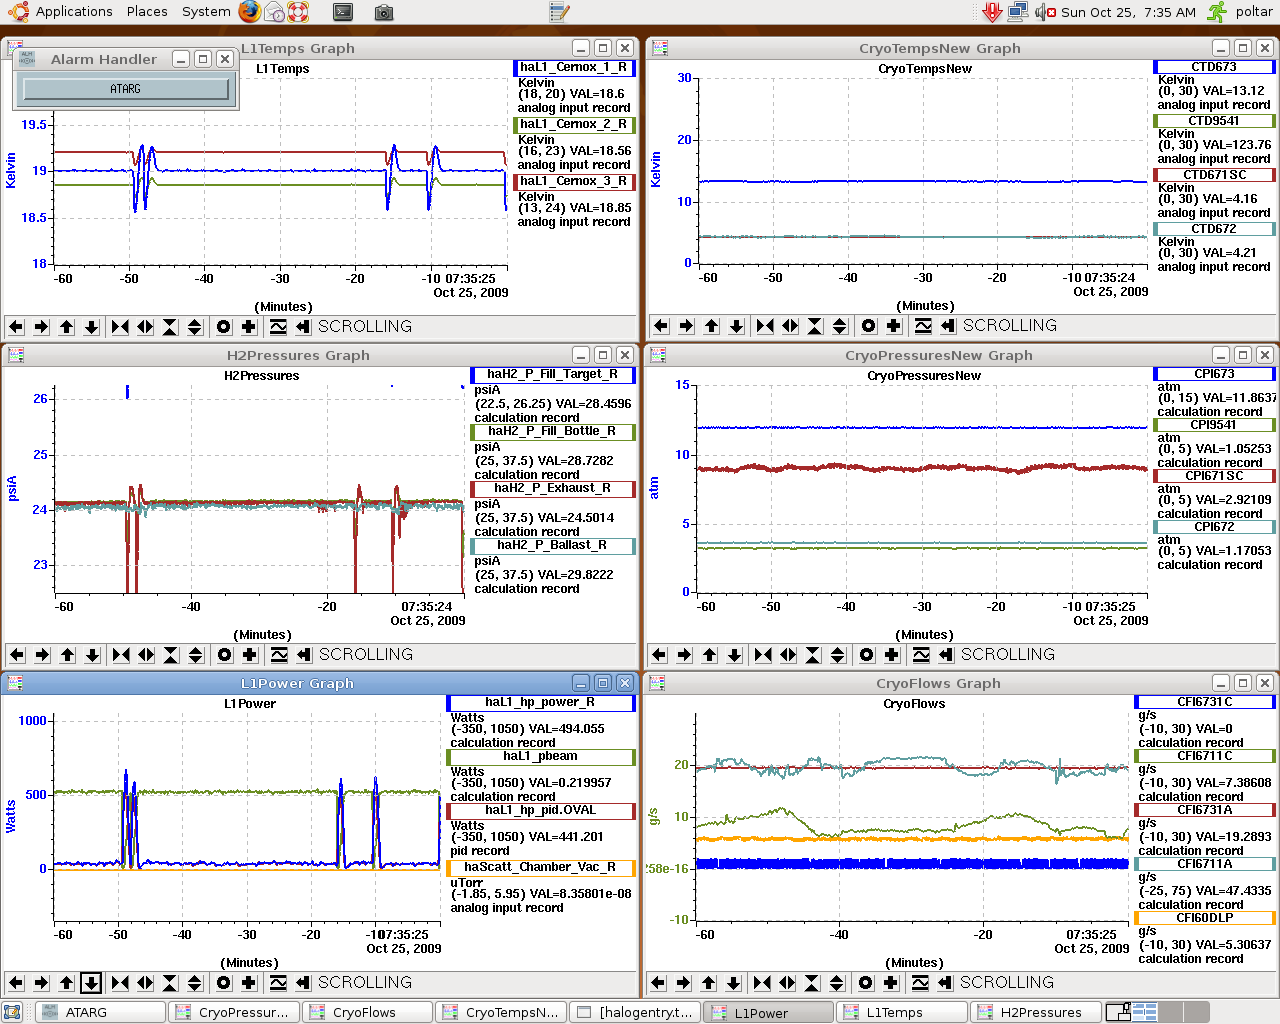The image size is (1280, 1024).
Task: Pan down in CryoTempsNew Graph toolbar
Action: click(x=737, y=326)
